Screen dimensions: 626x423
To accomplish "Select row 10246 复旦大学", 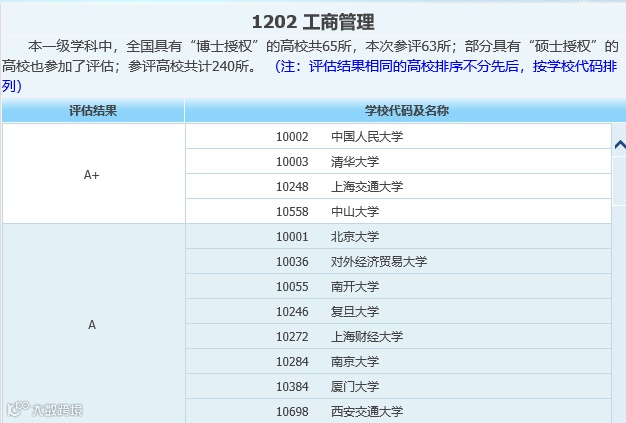I will tap(398, 311).
